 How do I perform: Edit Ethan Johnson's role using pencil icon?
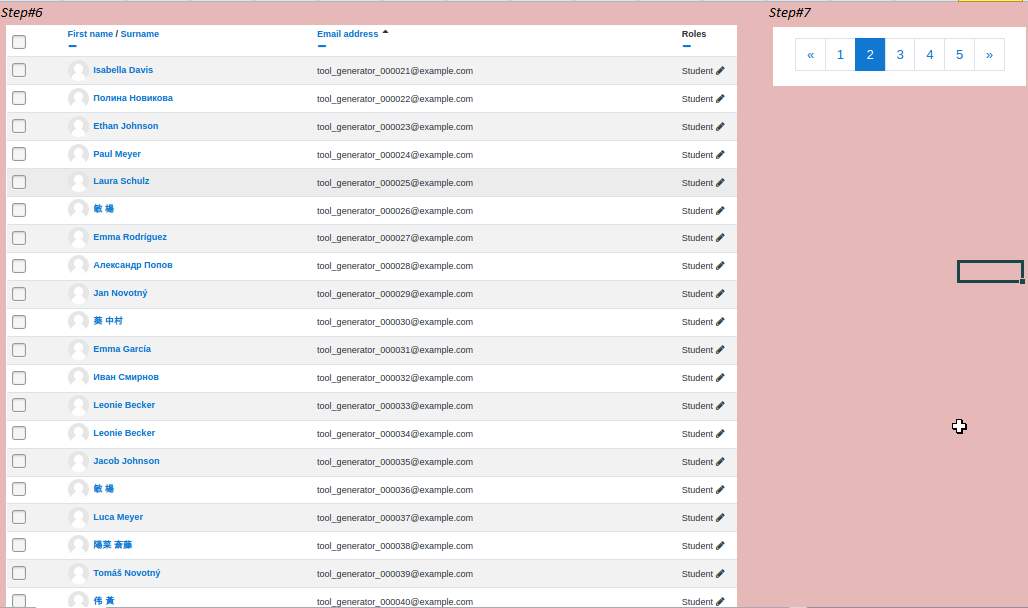pos(720,127)
